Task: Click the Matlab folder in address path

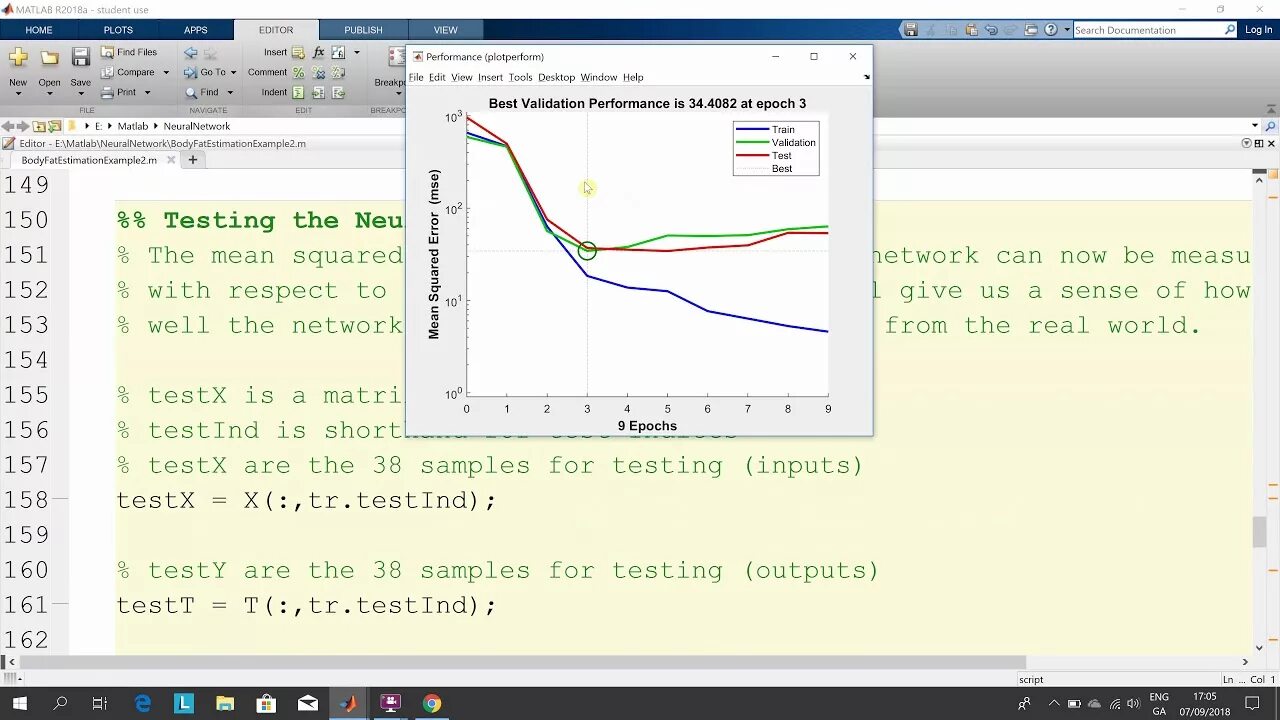Action: [x=132, y=126]
